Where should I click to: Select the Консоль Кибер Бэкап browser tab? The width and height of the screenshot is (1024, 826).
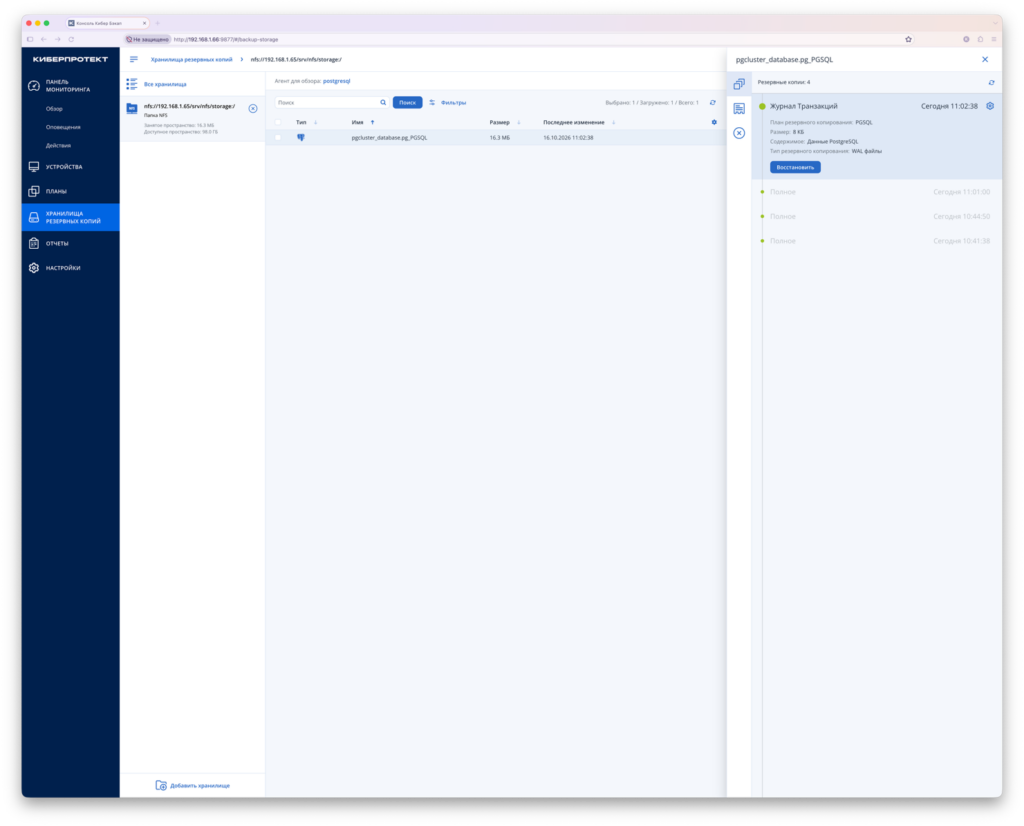coord(107,23)
